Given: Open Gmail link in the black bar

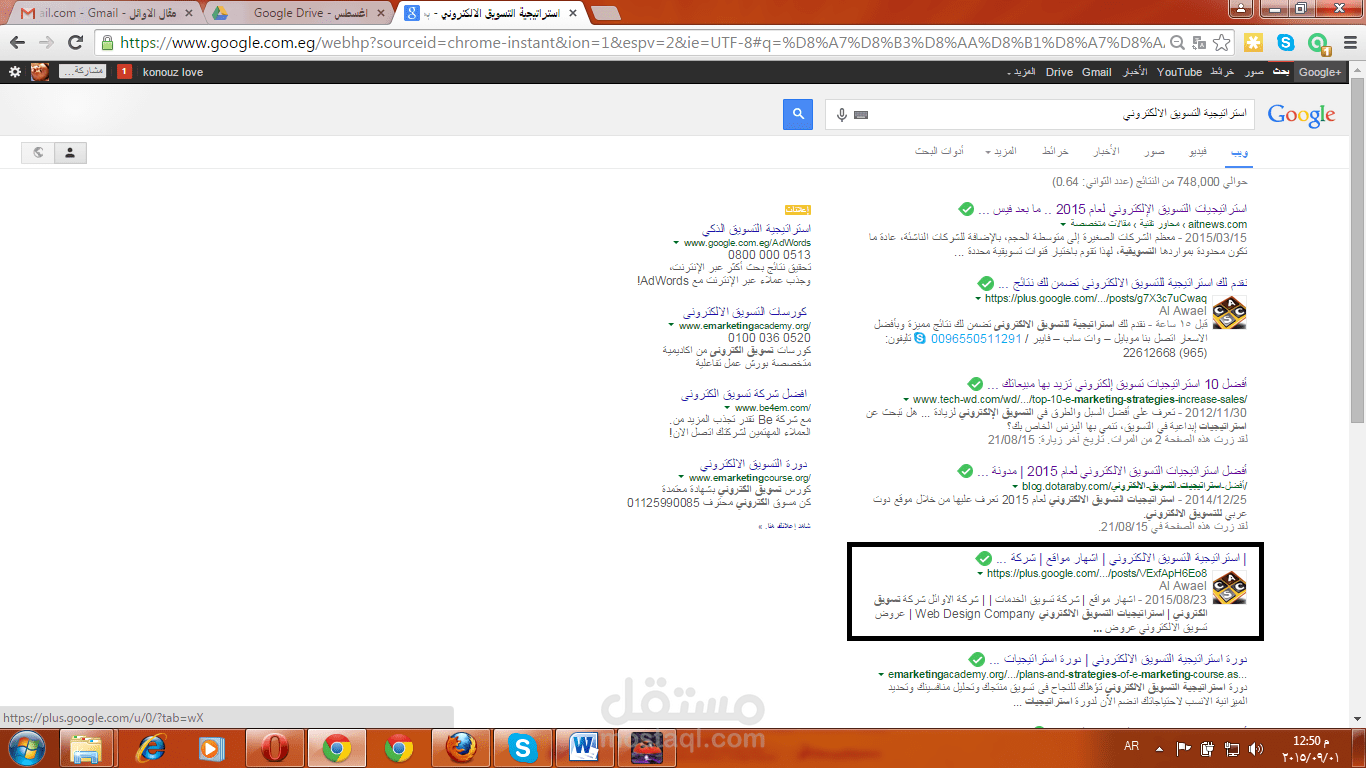Looking at the screenshot, I should (1096, 72).
